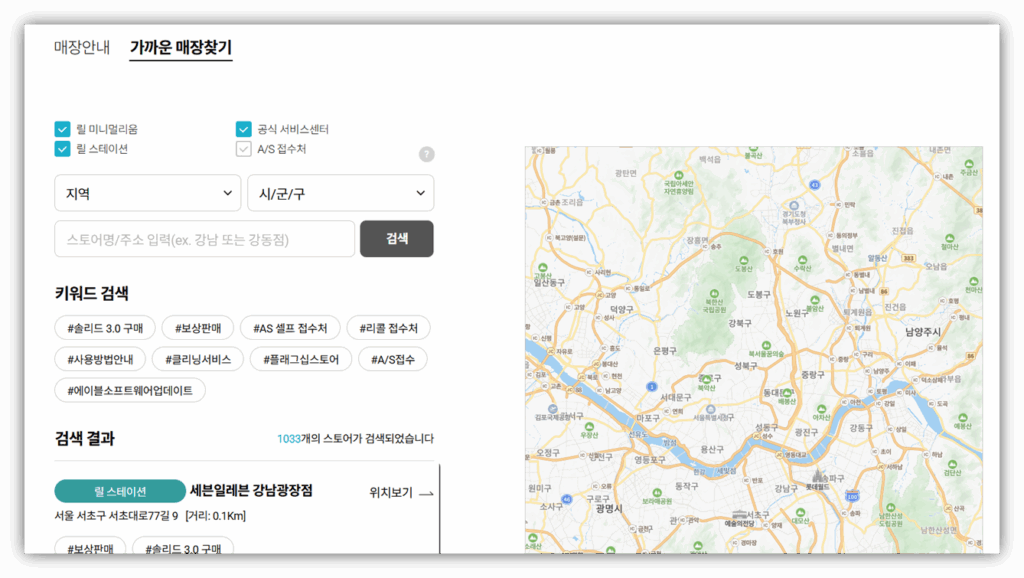Image resolution: width=1024 pixels, height=578 pixels.
Task: Click the store name 세븐일레븐 강남광장점
Action: [251, 490]
